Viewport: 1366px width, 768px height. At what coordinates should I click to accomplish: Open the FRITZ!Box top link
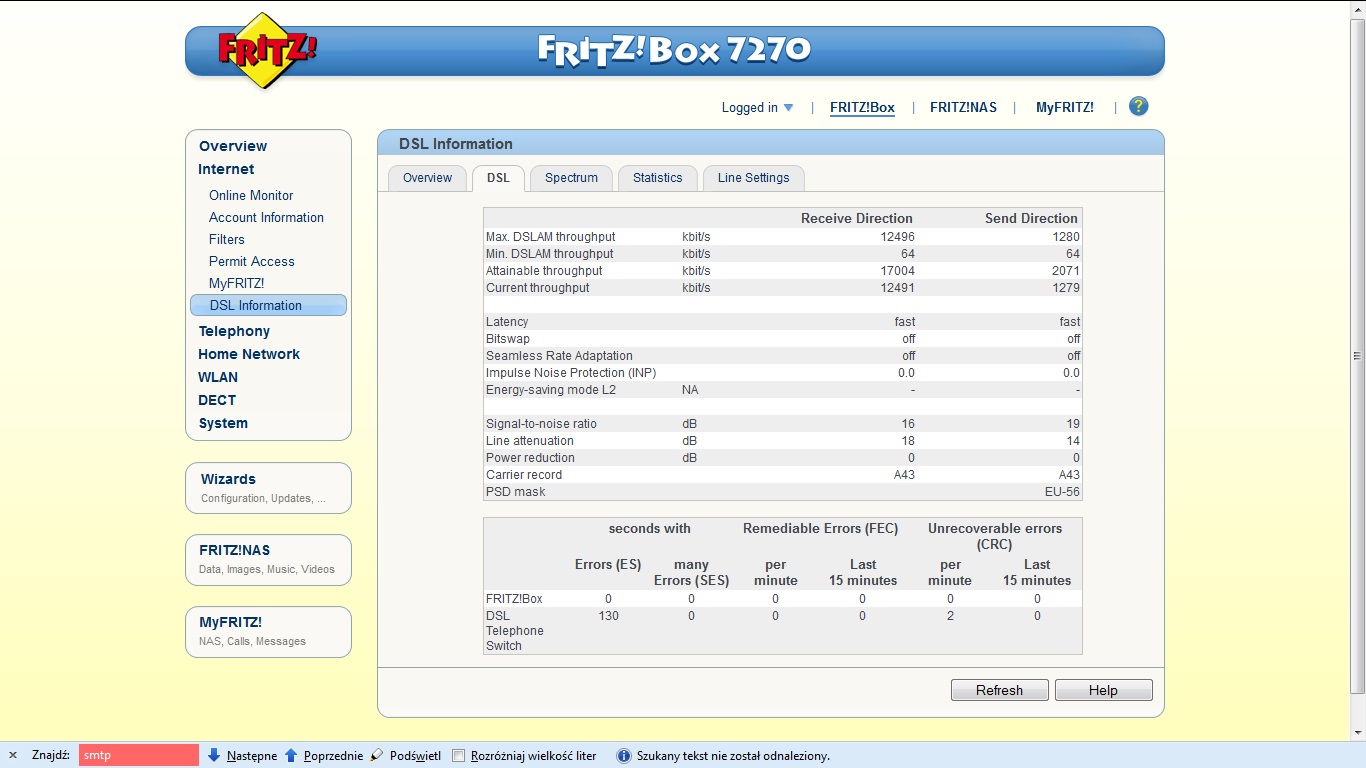pyautogui.click(x=862, y=107)
